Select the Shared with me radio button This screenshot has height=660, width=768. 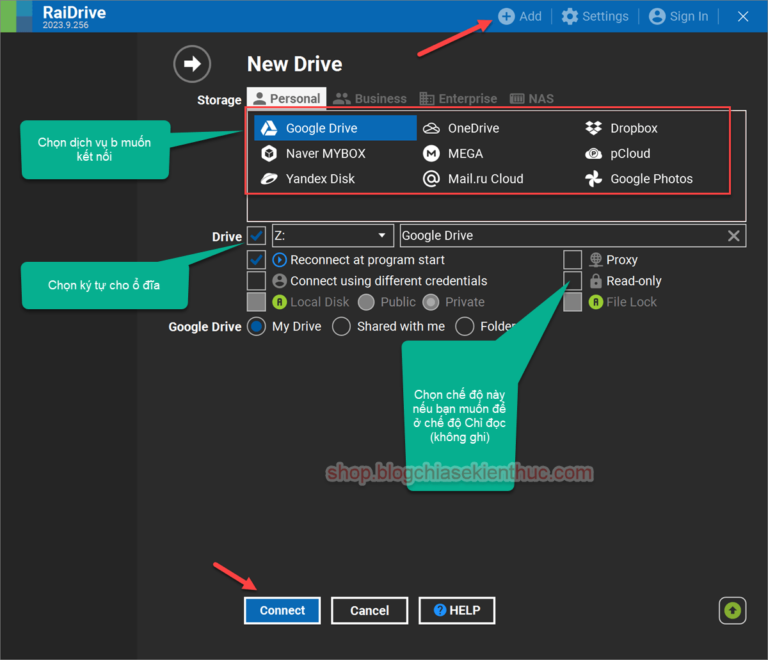point(342,327)
